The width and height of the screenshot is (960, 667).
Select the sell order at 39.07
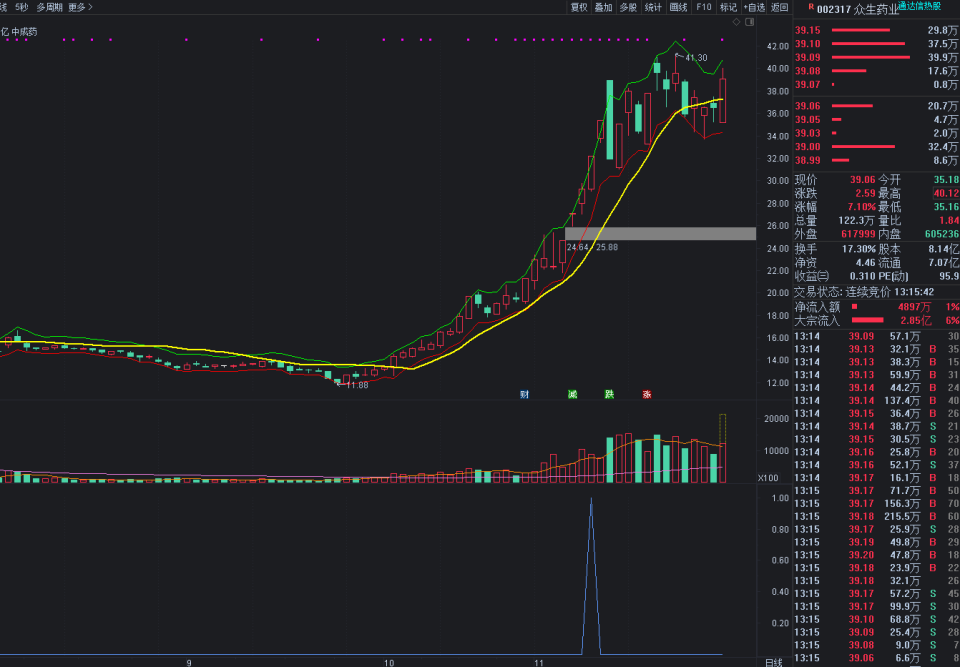tap(876, 85)
